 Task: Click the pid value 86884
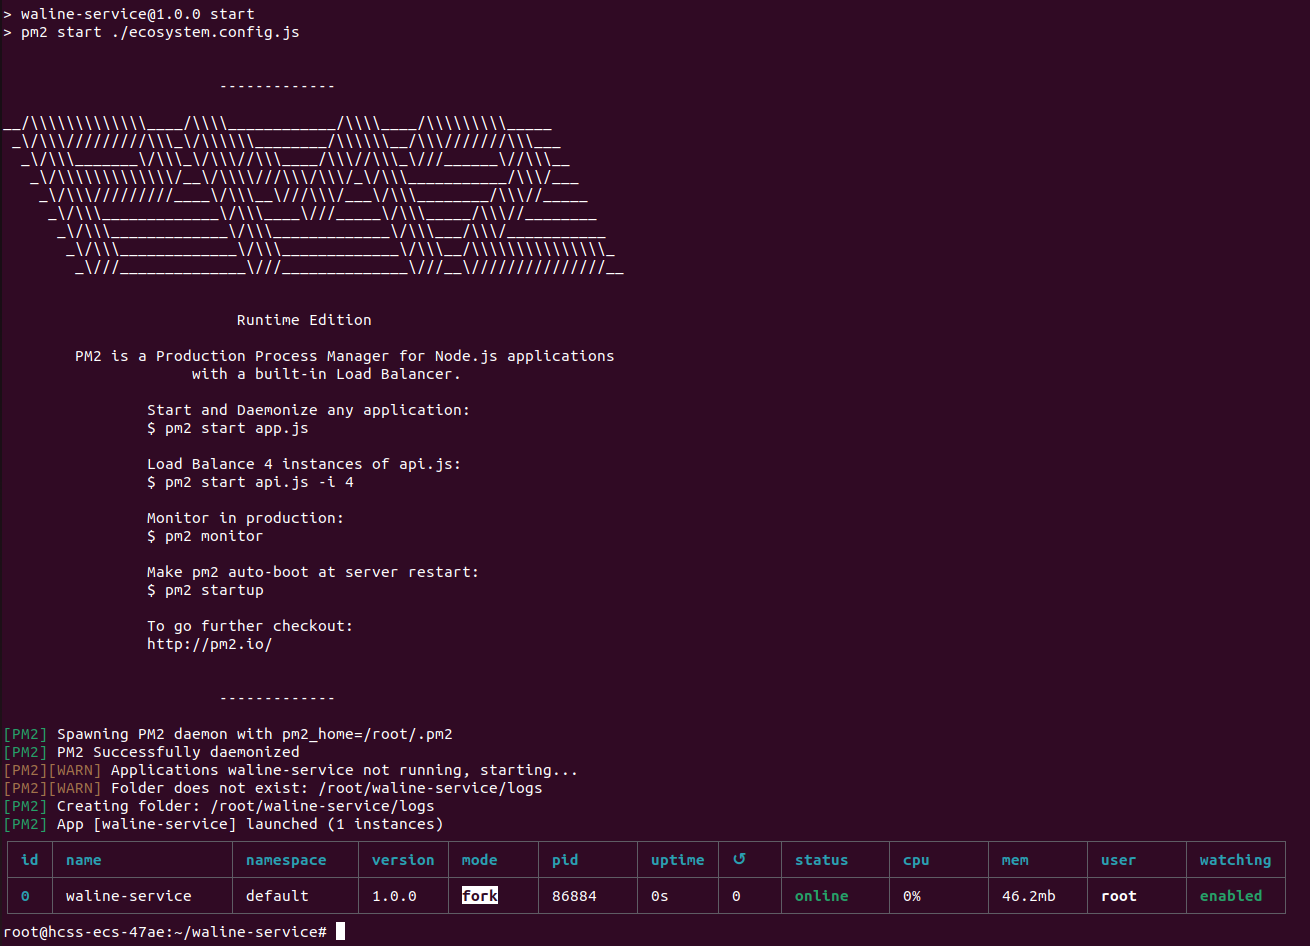(573, 895)
